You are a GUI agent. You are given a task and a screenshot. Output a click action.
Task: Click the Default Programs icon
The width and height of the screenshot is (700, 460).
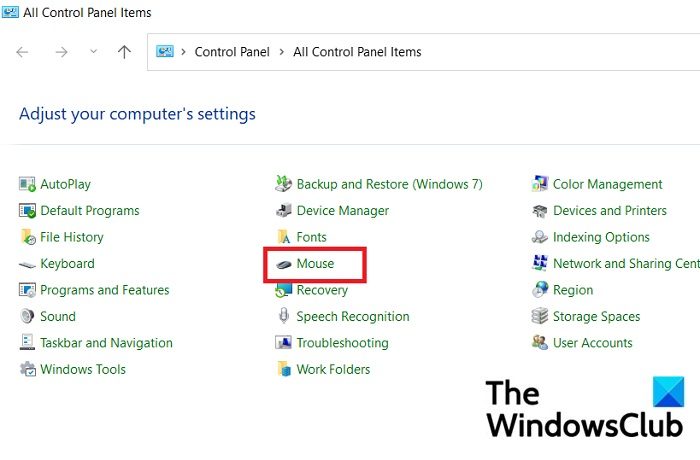coord(27,210)
